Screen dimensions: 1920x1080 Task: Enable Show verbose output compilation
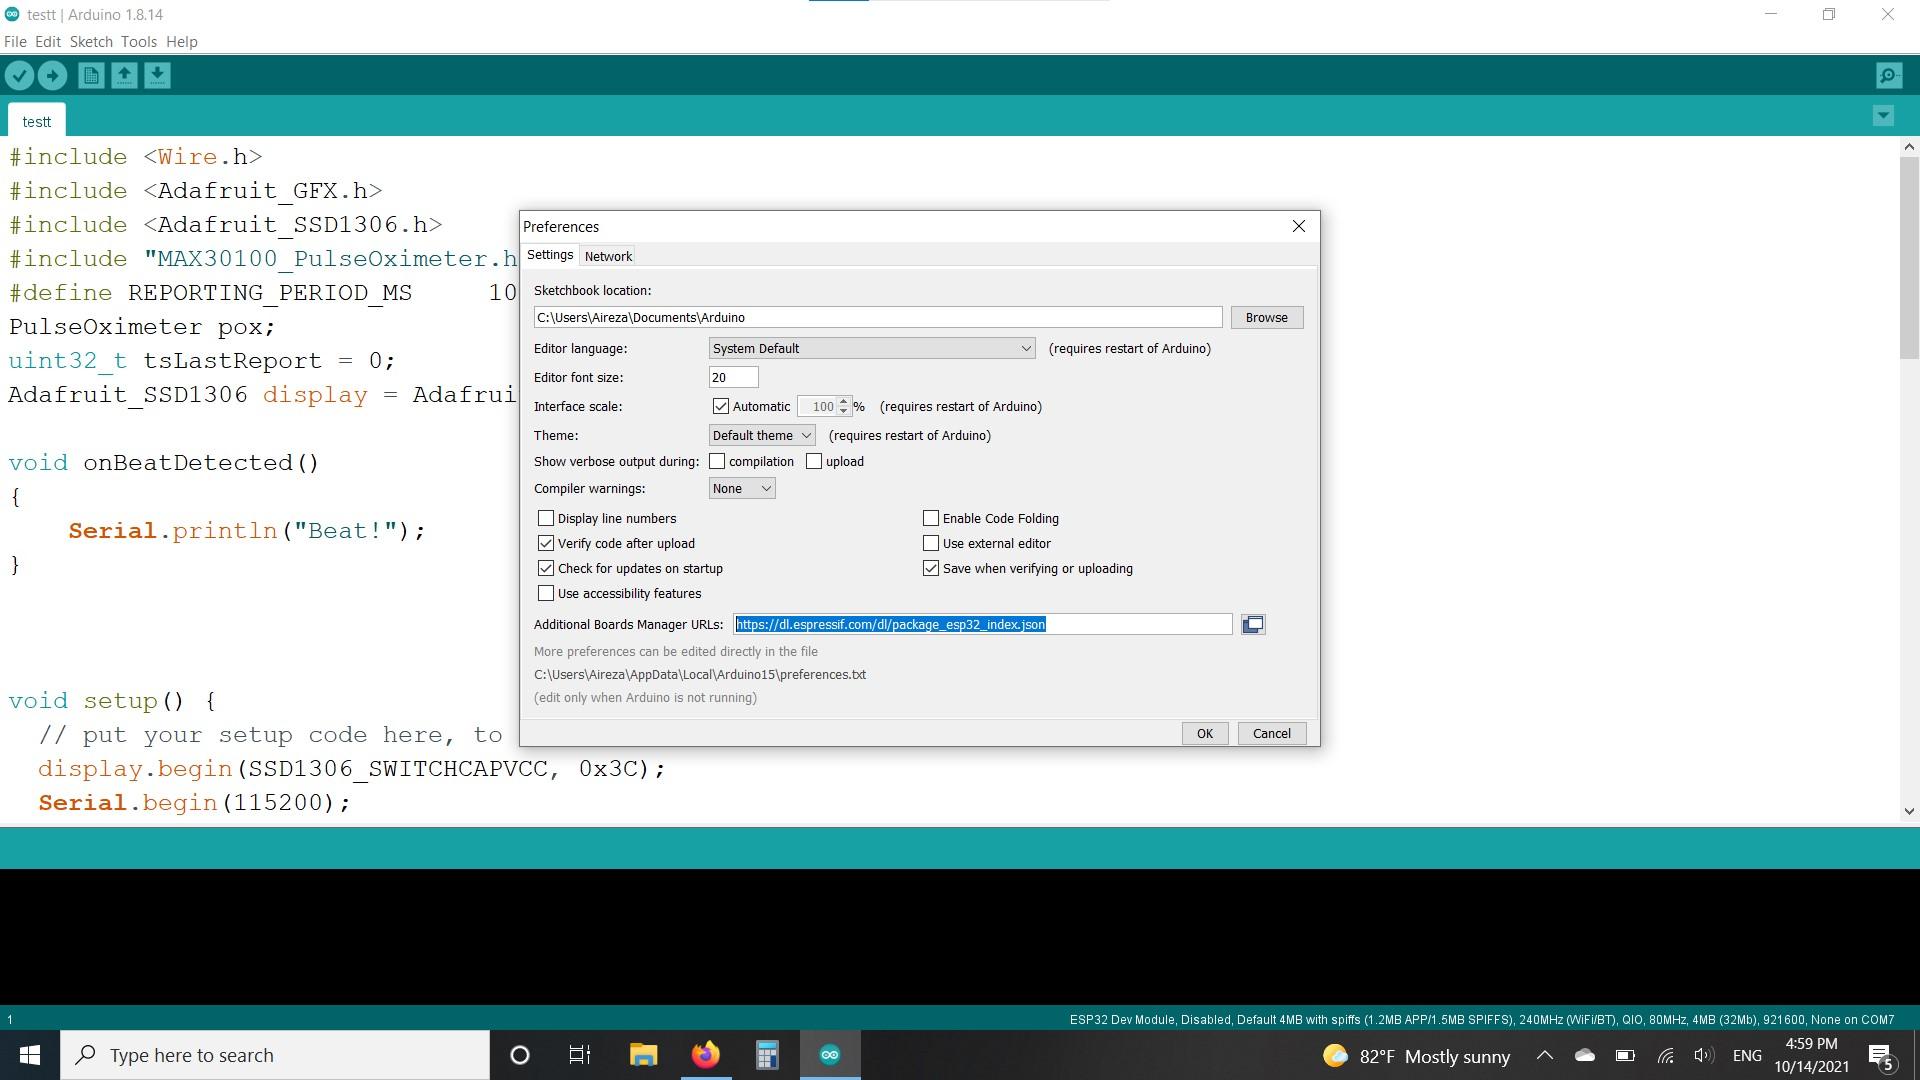point(717,460)
